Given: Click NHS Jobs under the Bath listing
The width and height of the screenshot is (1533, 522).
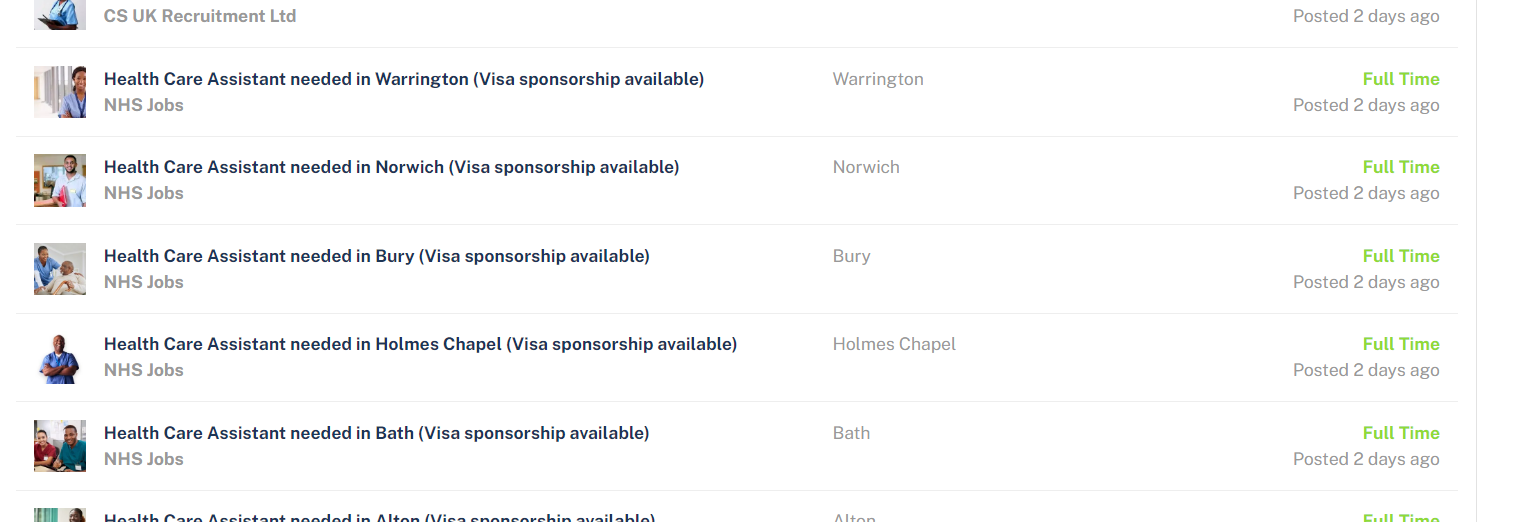Looking at the screenshot, I should pos(144,459).
